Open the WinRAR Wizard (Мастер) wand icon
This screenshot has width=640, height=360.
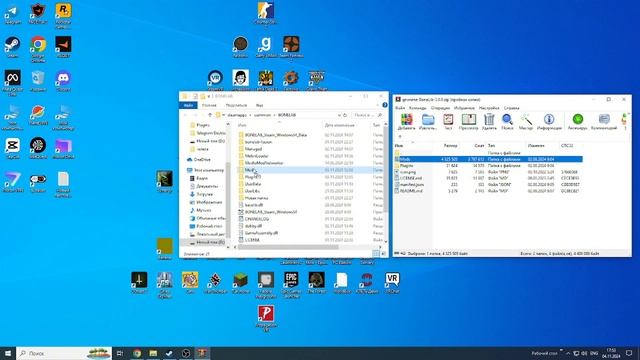[526, 122]
